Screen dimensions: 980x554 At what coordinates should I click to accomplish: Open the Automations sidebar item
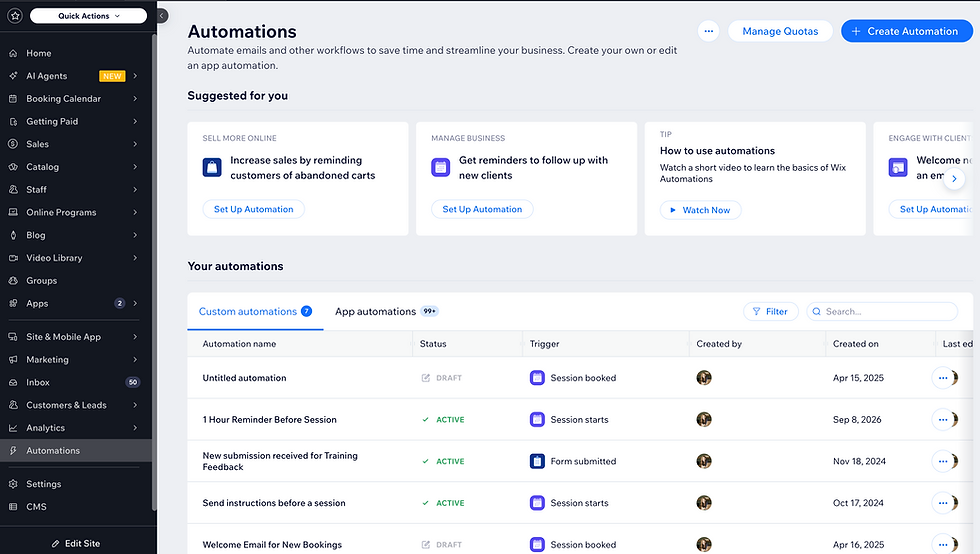(76, 450)
